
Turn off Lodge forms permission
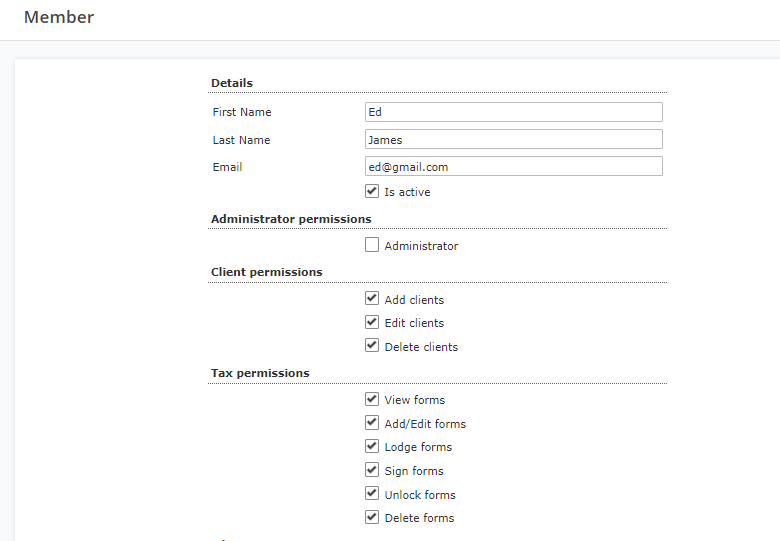click(372, 446)
